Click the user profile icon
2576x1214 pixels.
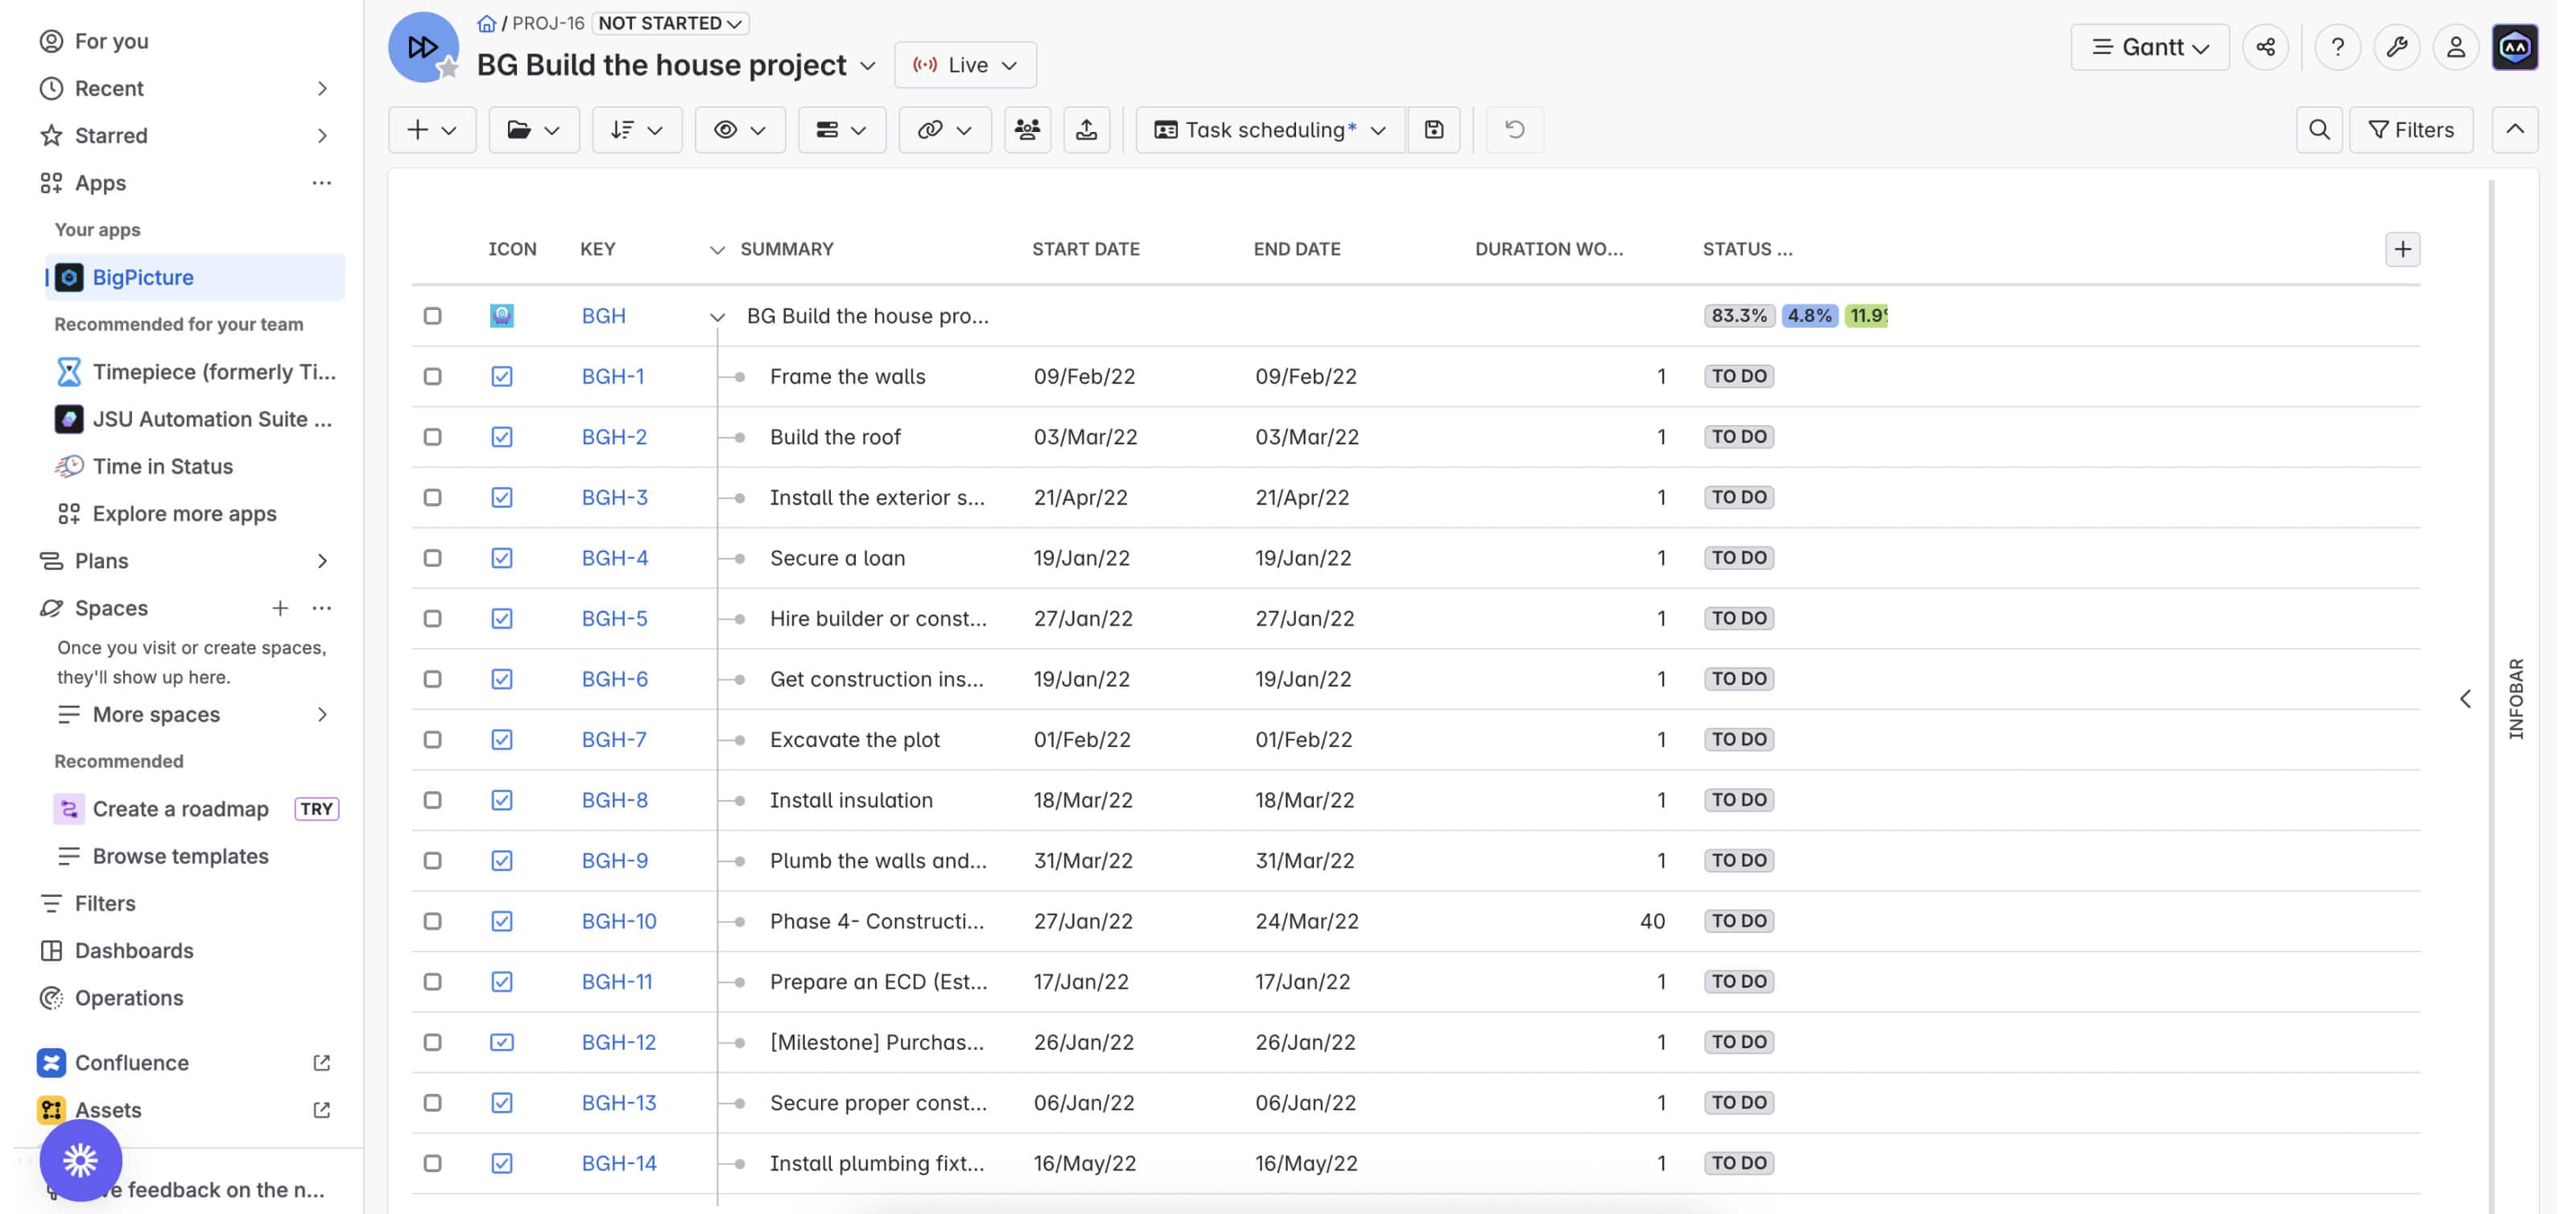2455,47
